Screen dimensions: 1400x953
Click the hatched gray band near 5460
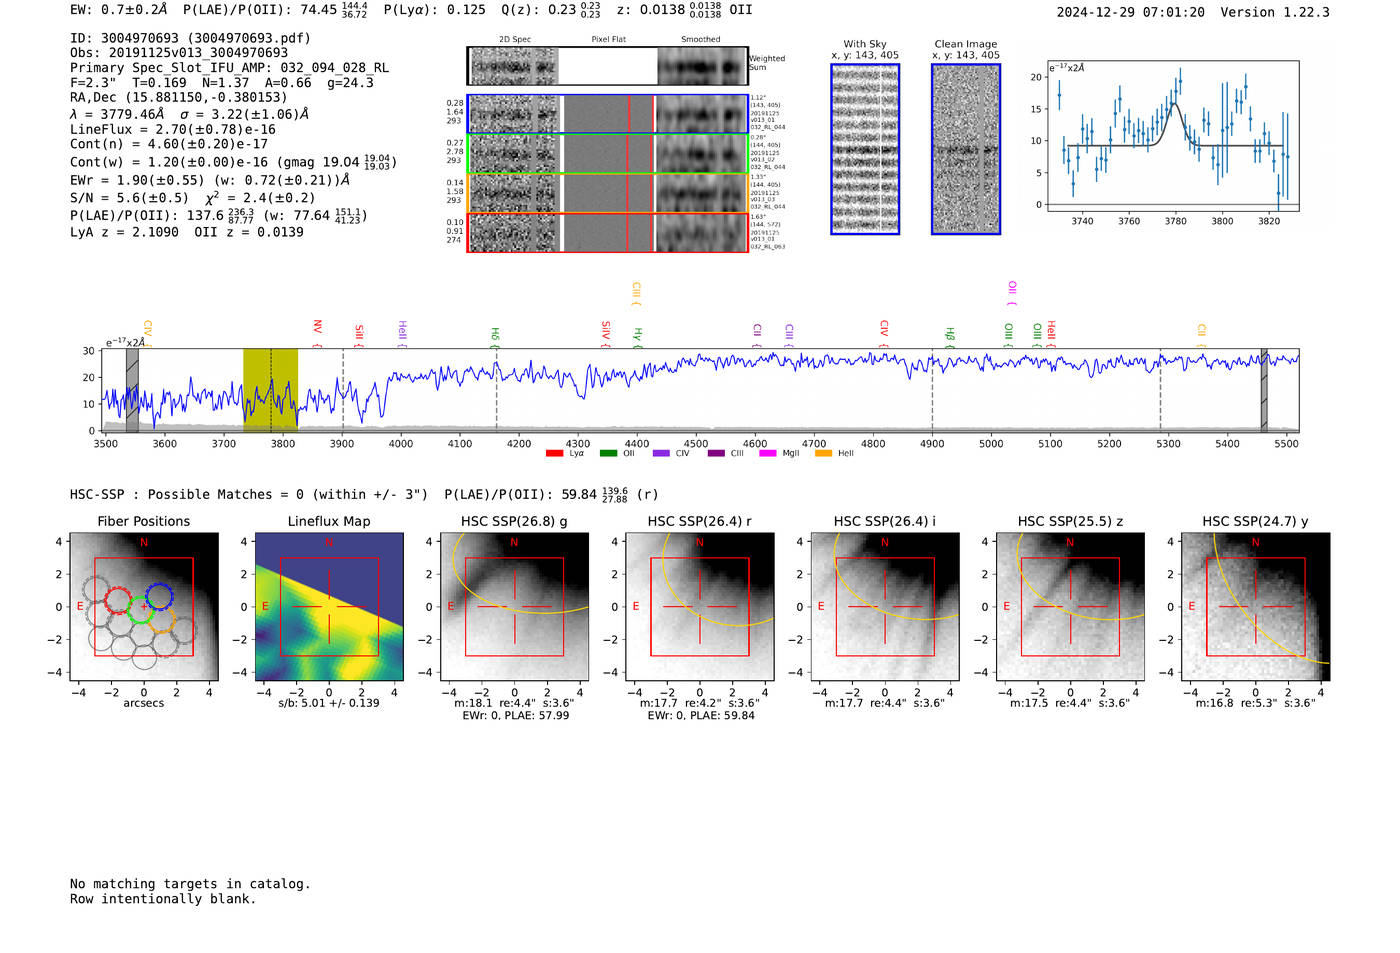pyautogui.click(x=1264, y=390)
